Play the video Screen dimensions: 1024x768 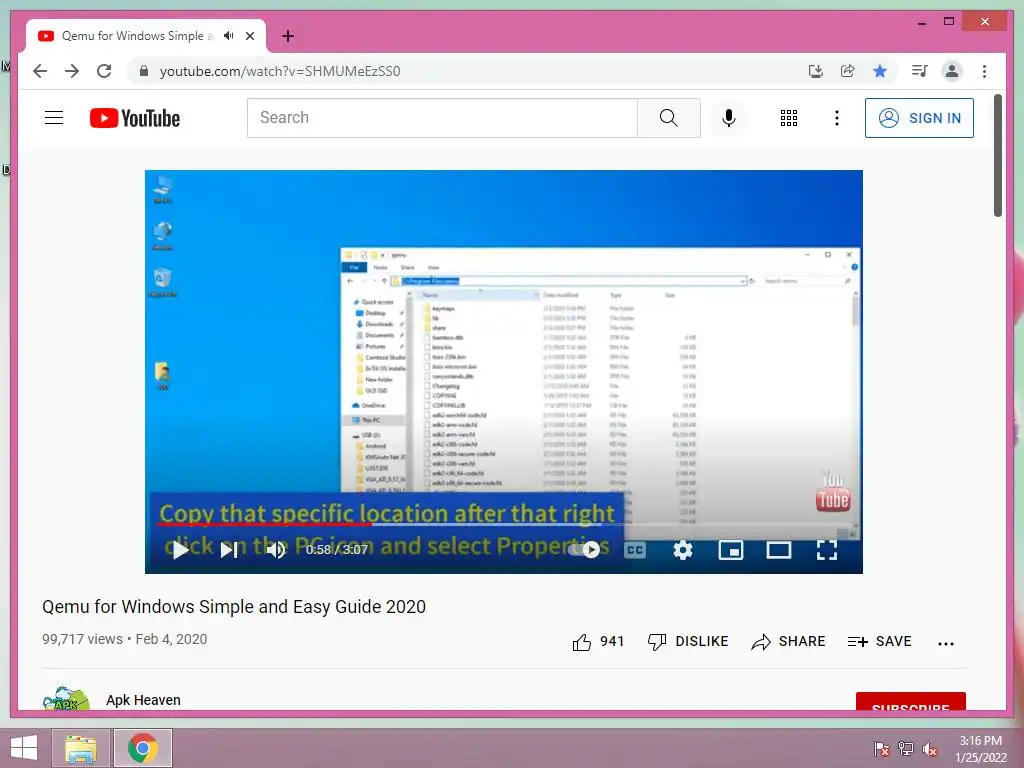(x=180, y=550)
